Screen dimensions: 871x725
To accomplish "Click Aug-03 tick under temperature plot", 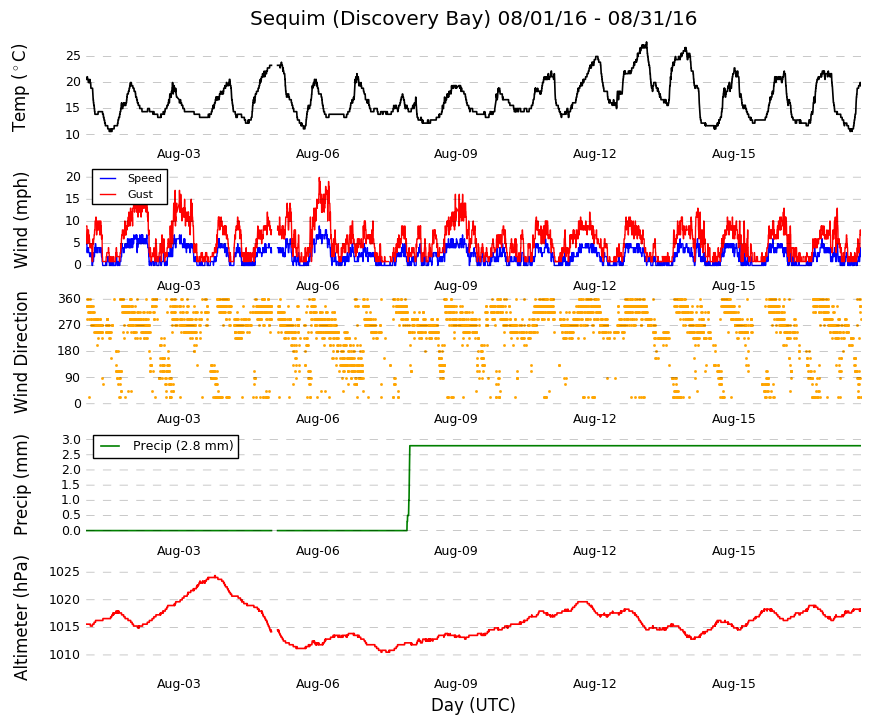I will [x=178, y=154].
